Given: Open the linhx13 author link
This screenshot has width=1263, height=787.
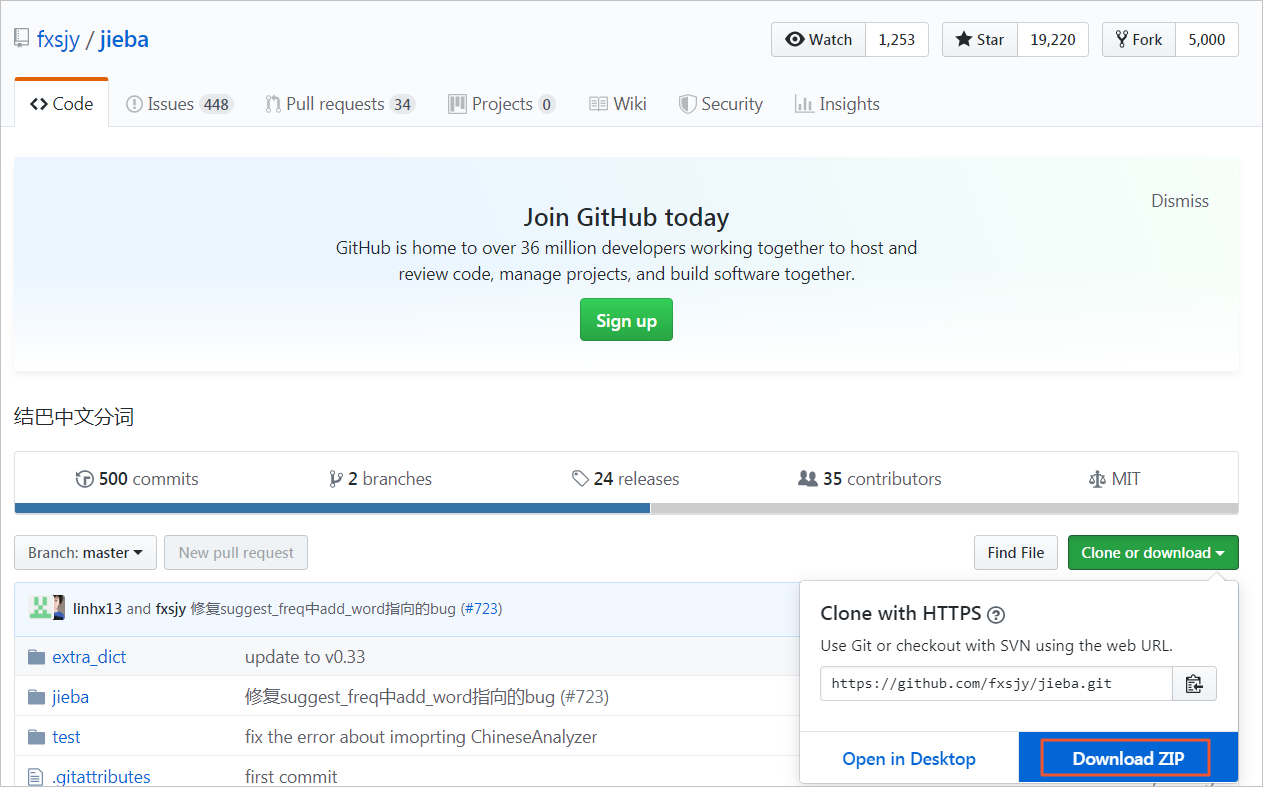Looking at the screenshot, I should click(97, 608).
